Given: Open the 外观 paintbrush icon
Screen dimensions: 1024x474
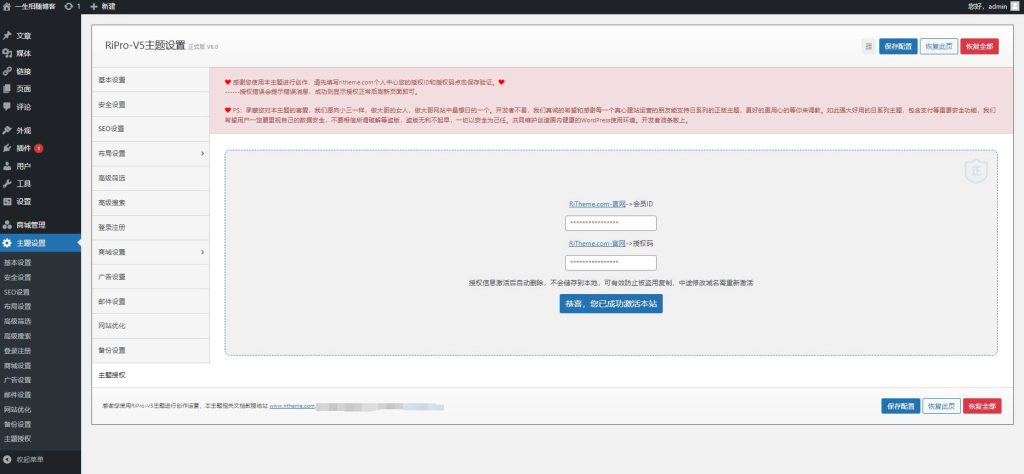Looking at the screenshot, I should (x=7, y=131).
